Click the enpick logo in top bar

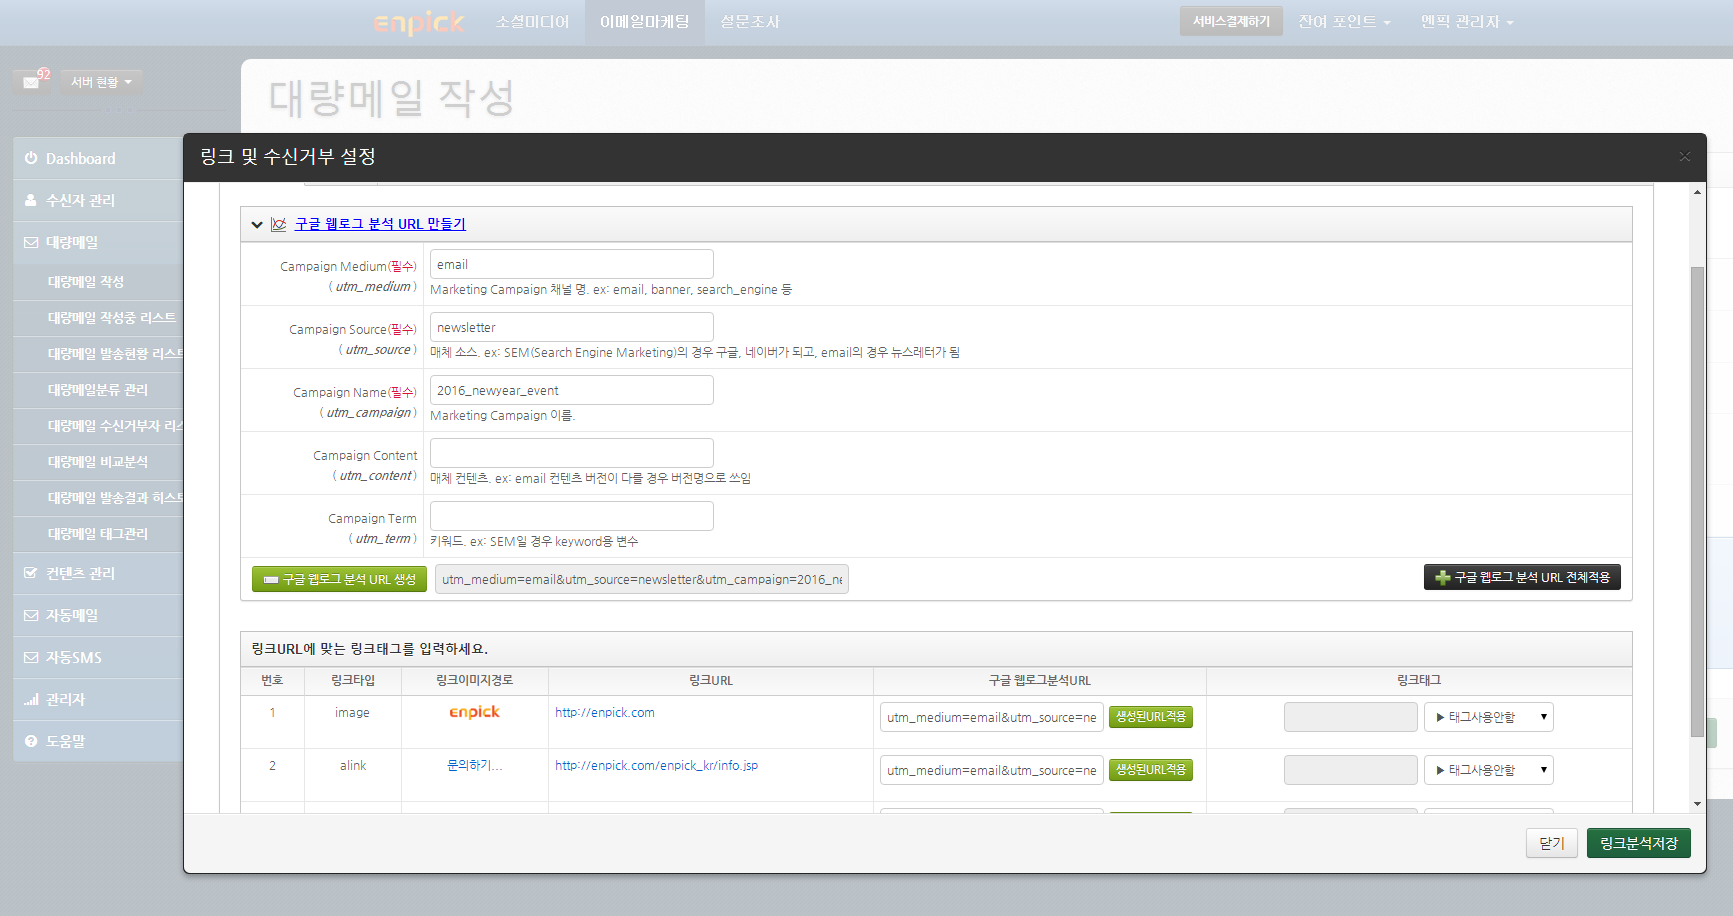[x=418, y=22]
